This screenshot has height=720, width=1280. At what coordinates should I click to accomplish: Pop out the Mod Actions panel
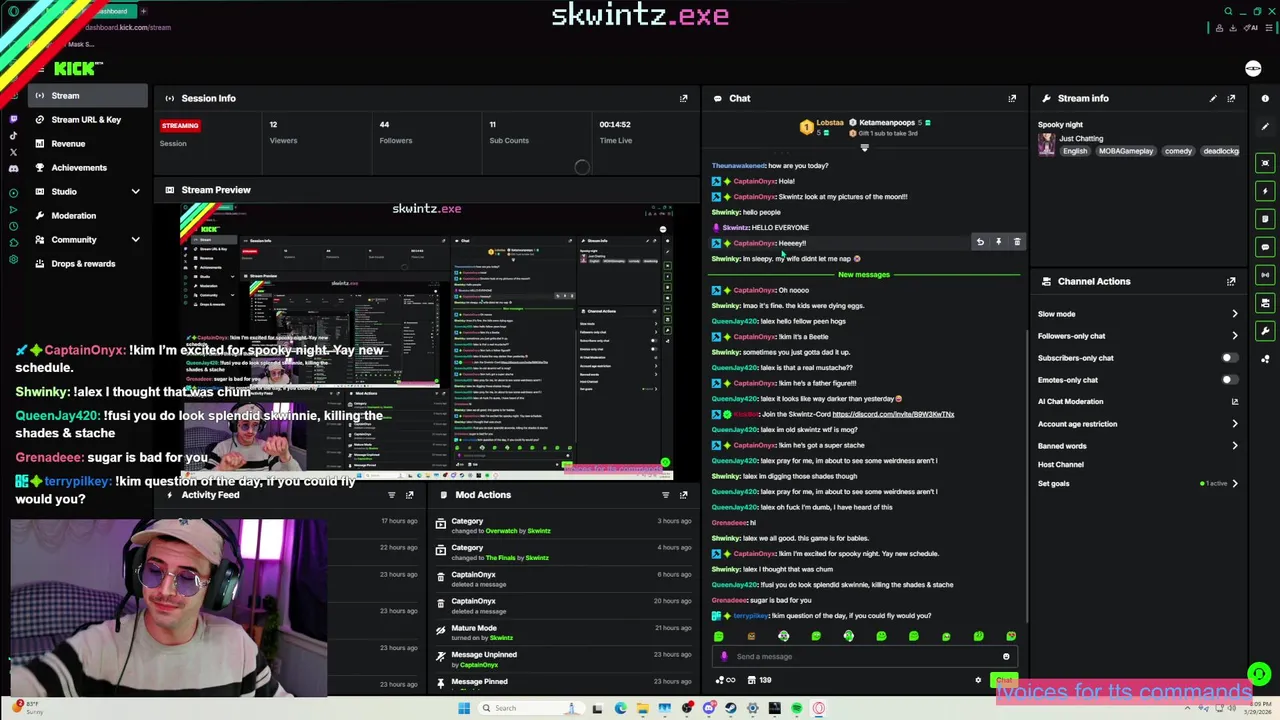point(684,495)
